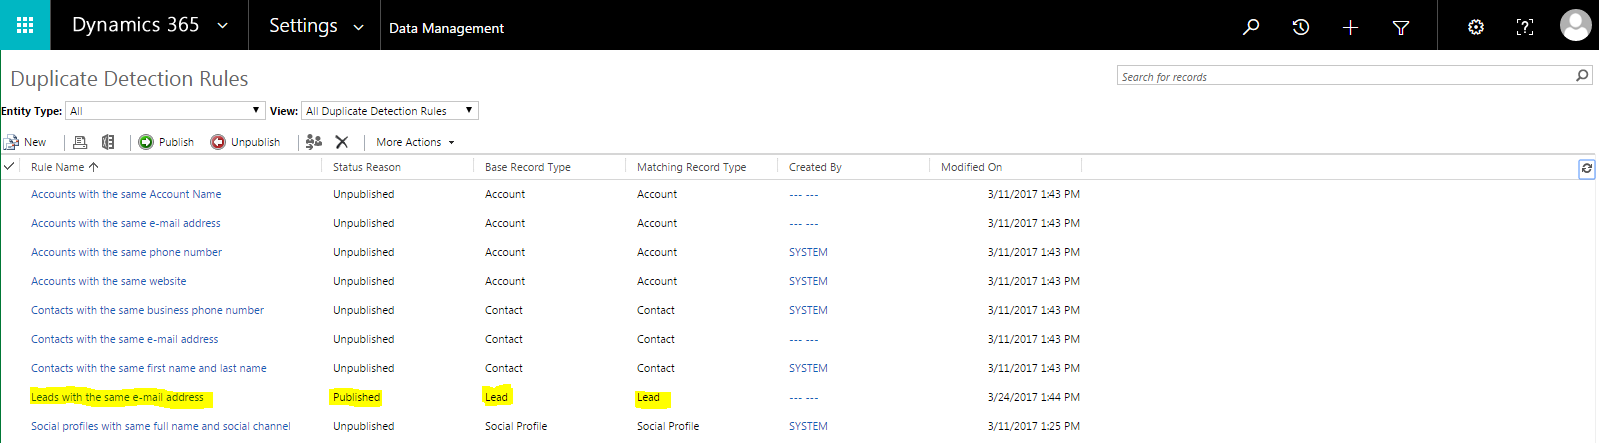Sort by the Modified On column header
The image size is (1599, 443).
971,167
